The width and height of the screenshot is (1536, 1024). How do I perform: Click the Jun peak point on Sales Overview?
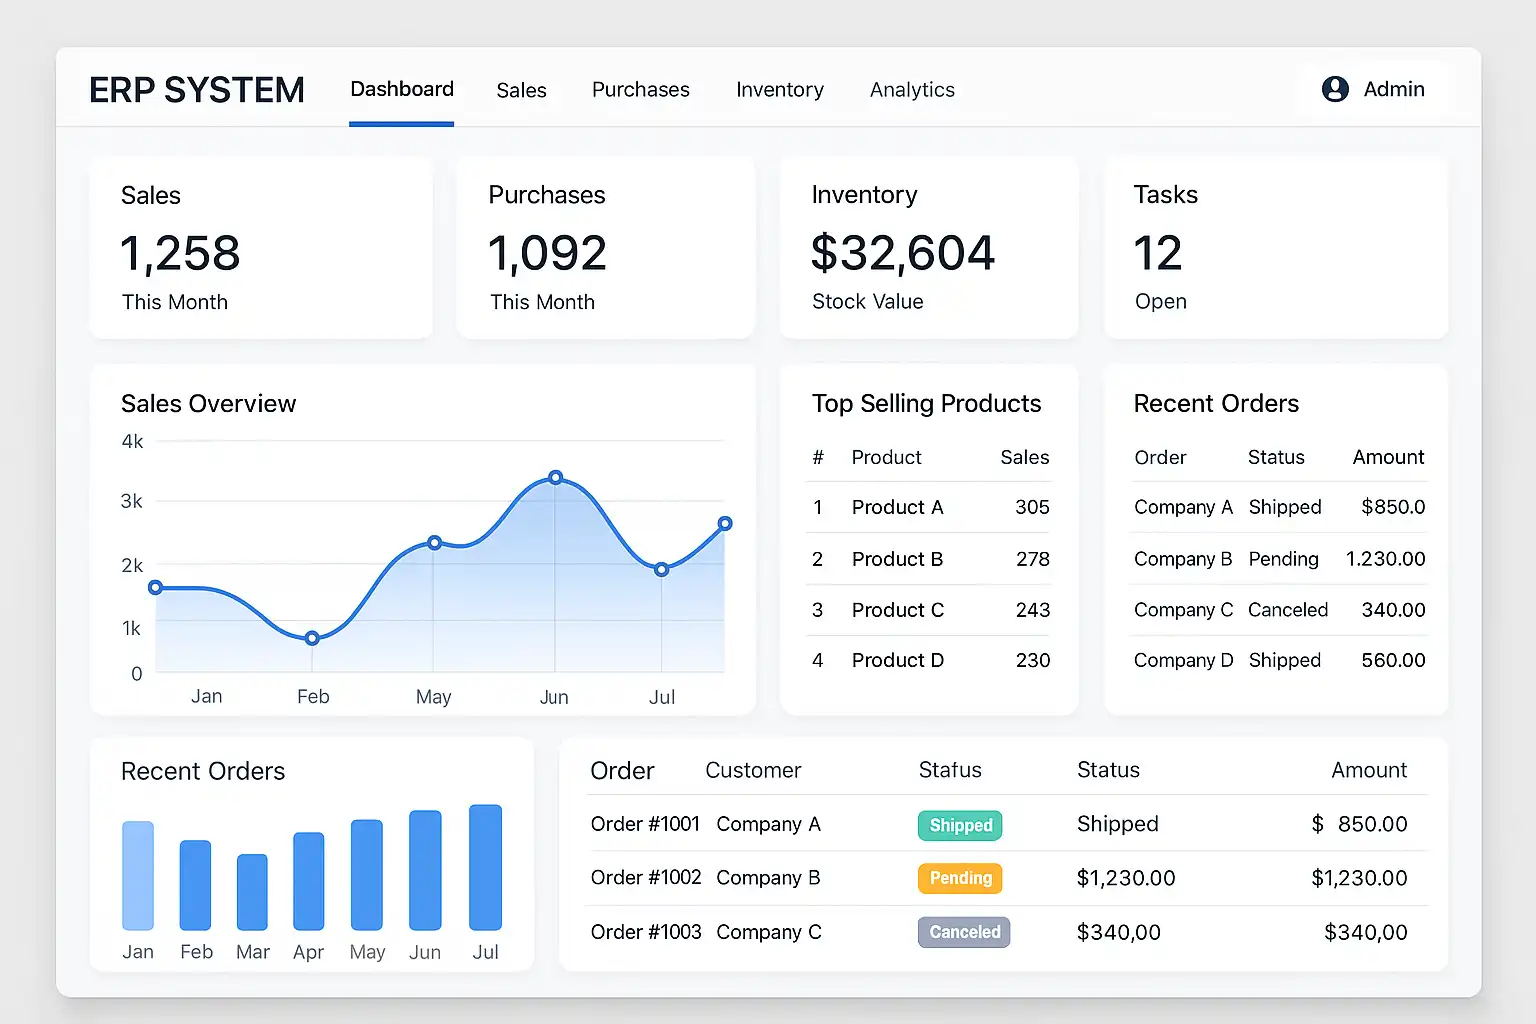pyautogui.click(x=556, y=478)
